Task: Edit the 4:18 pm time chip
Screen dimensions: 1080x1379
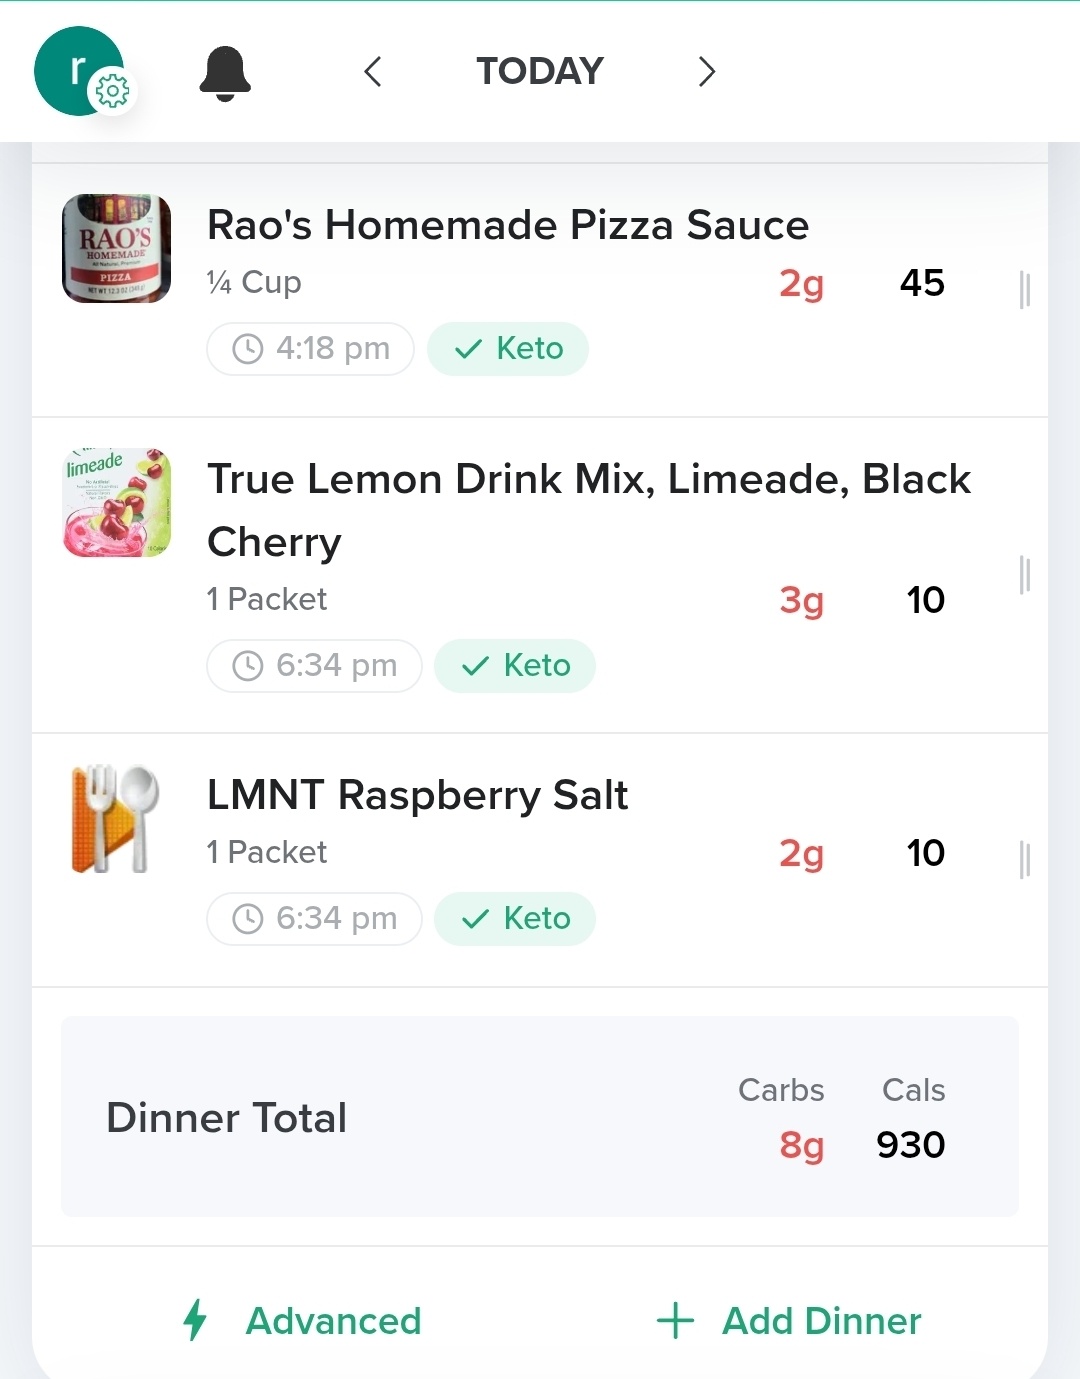Action: tap(311, 349)
